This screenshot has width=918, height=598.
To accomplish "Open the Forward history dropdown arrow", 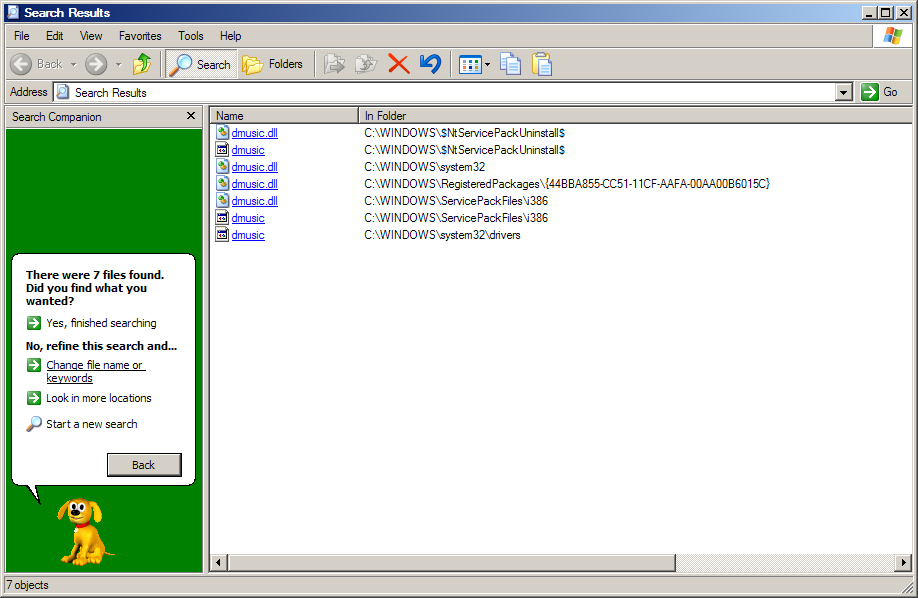I will point(118,64).
